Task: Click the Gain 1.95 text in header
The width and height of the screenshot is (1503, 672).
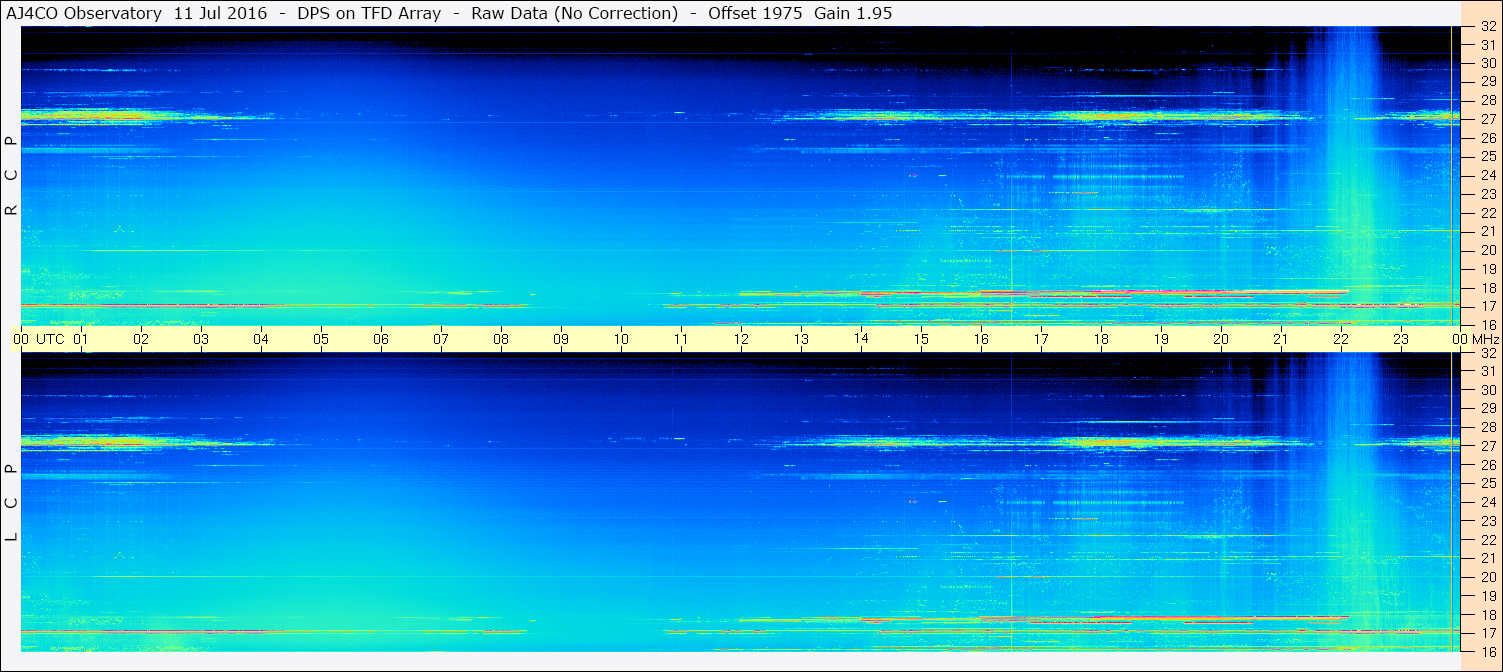Action: [x=853, y=13]
